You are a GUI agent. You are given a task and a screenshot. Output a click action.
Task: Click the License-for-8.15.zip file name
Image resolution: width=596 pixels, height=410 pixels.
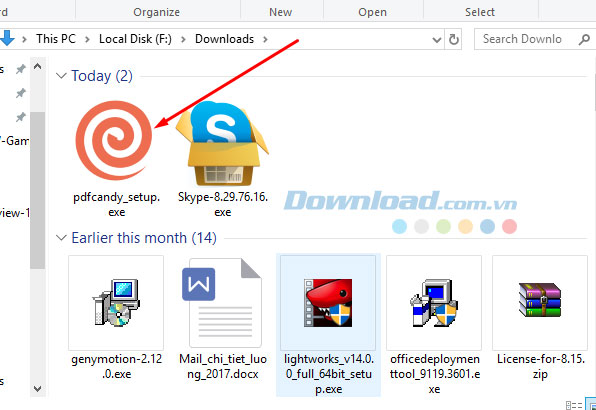(541, 366)
